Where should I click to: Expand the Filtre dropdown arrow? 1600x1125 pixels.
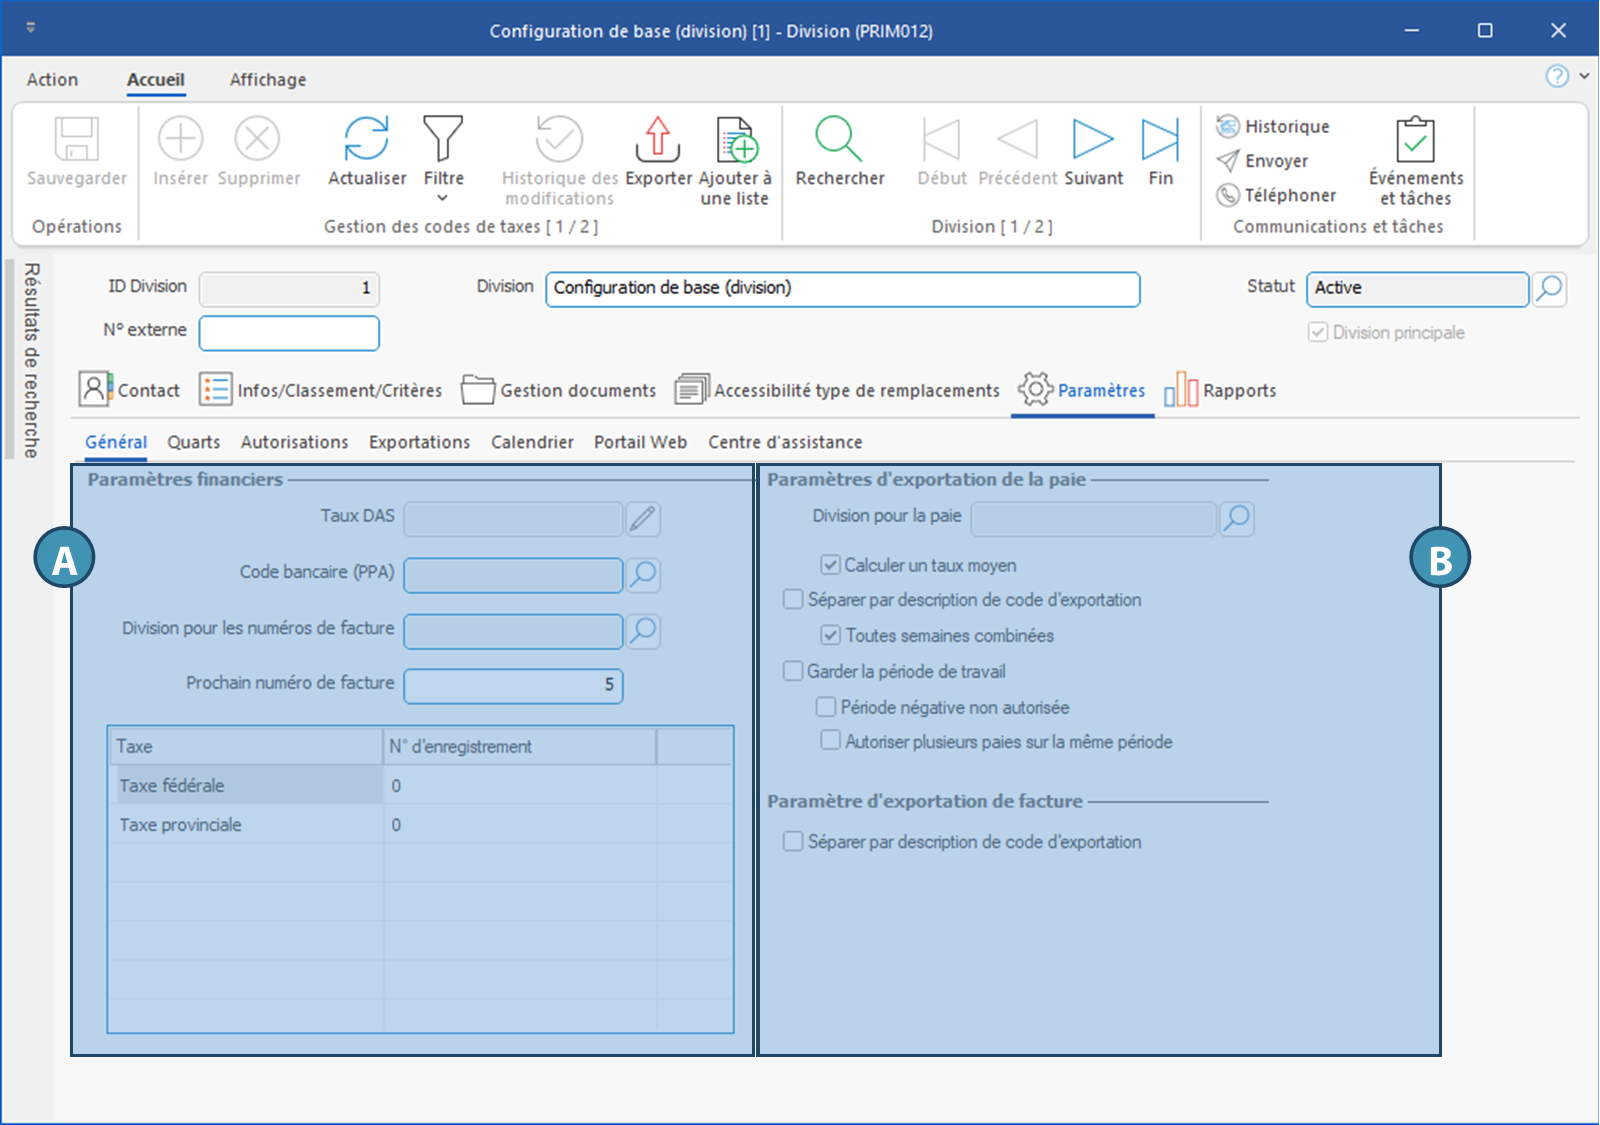point(443,198)
